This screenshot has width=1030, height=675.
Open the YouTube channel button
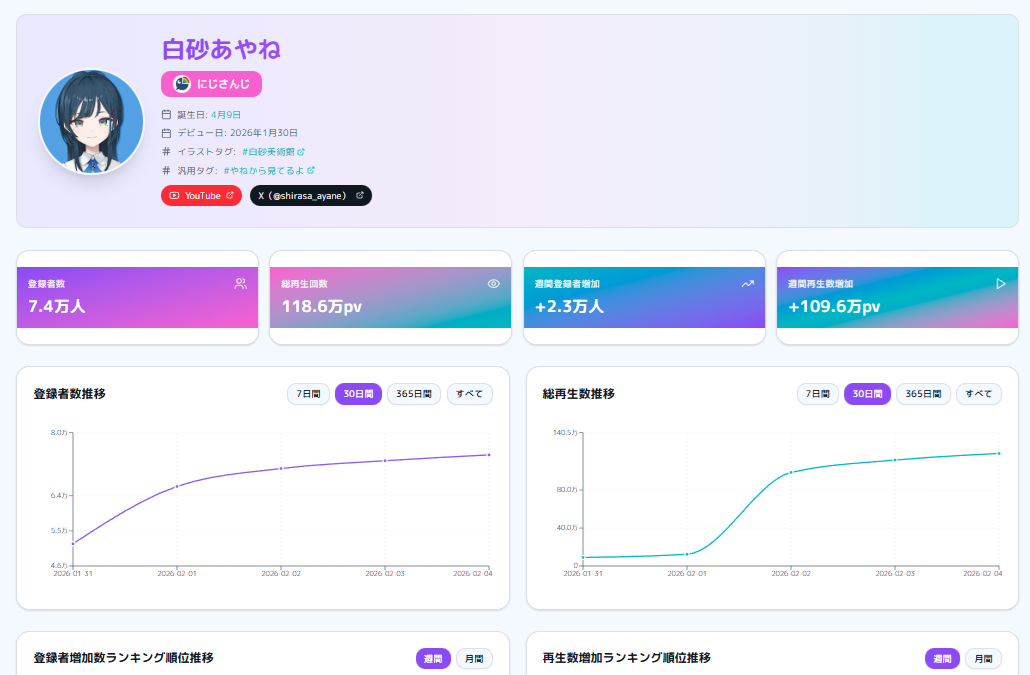(x=200, y=195)
